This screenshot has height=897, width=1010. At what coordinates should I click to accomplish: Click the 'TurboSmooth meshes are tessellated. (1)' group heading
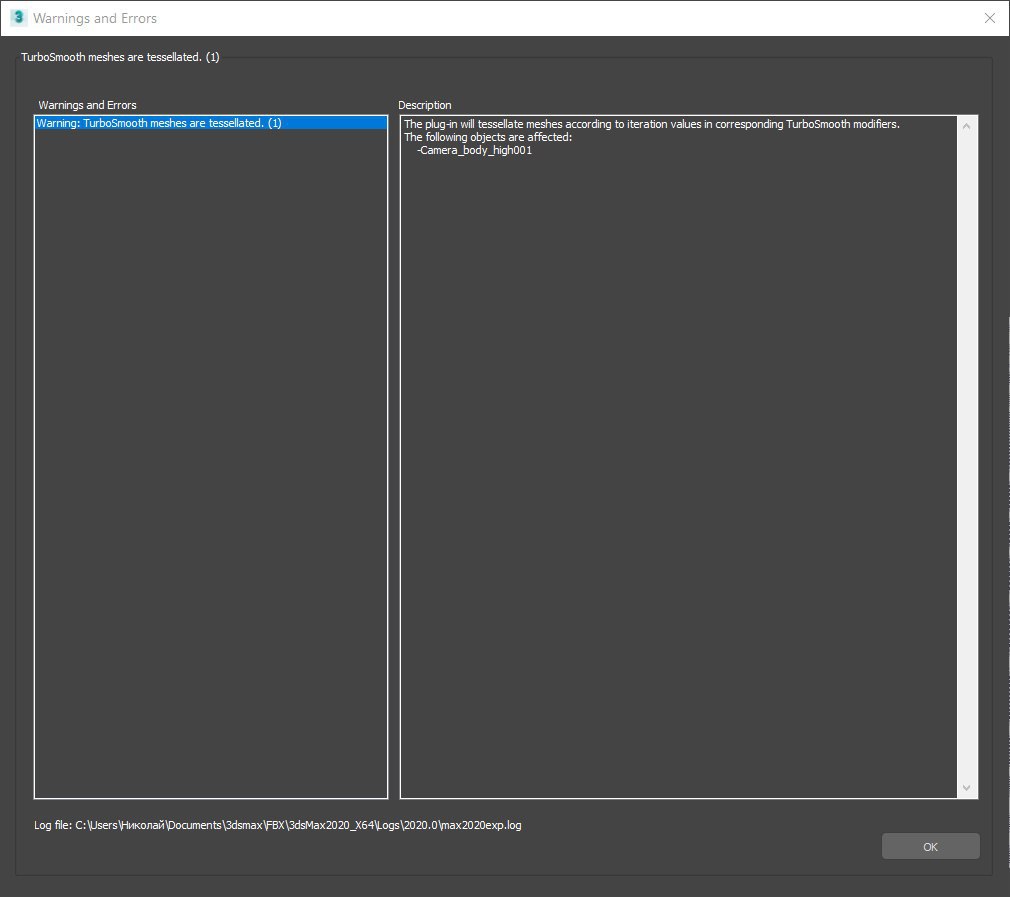coord(120,57)
